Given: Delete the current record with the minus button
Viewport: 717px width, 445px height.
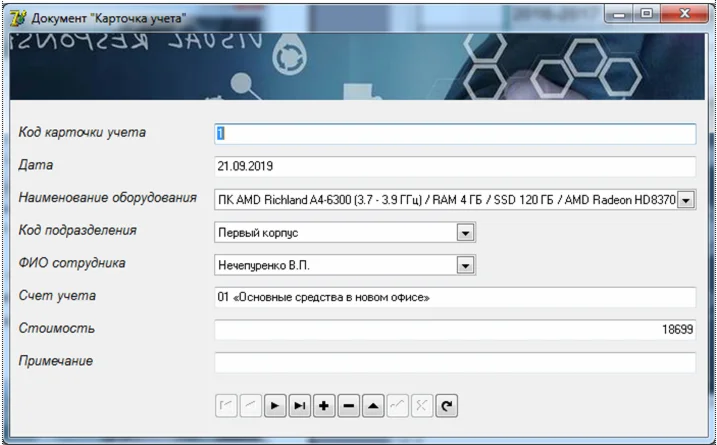Looking at the screenshot, I should click(349, 406).
